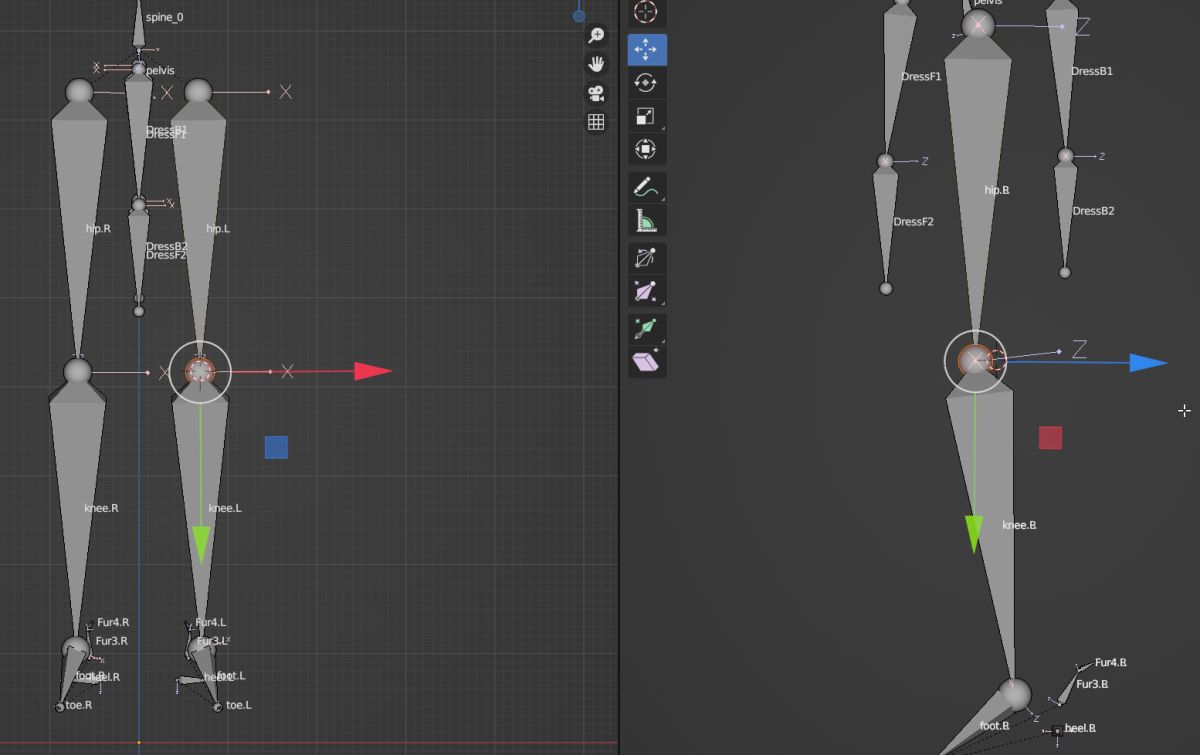Click the pelvis joint sphere in right viewport
Viewport: 1200px width, 755px height.
pyautogui.click(x=978, y=26)
